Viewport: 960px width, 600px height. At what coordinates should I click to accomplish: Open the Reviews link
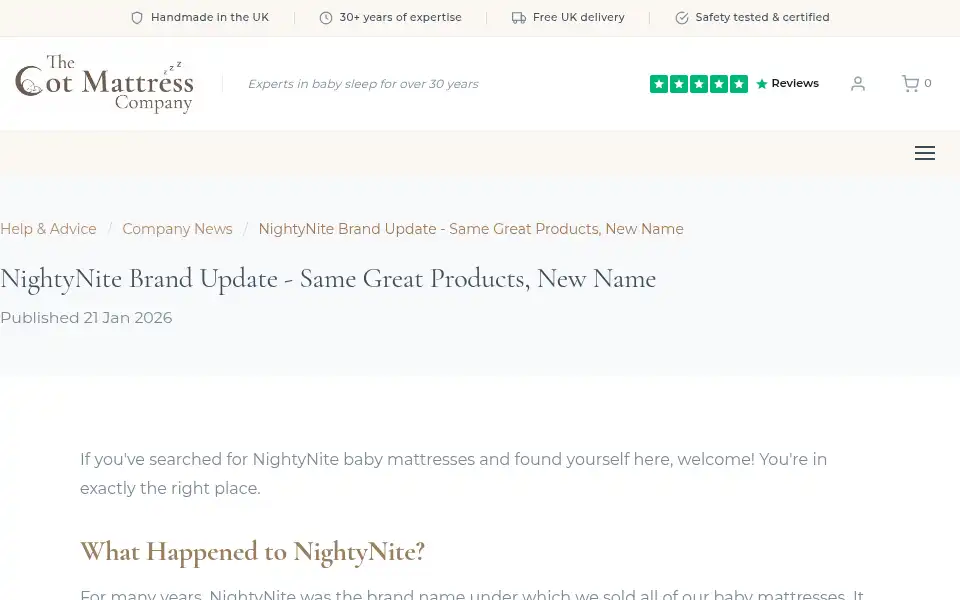coord(795,83)
